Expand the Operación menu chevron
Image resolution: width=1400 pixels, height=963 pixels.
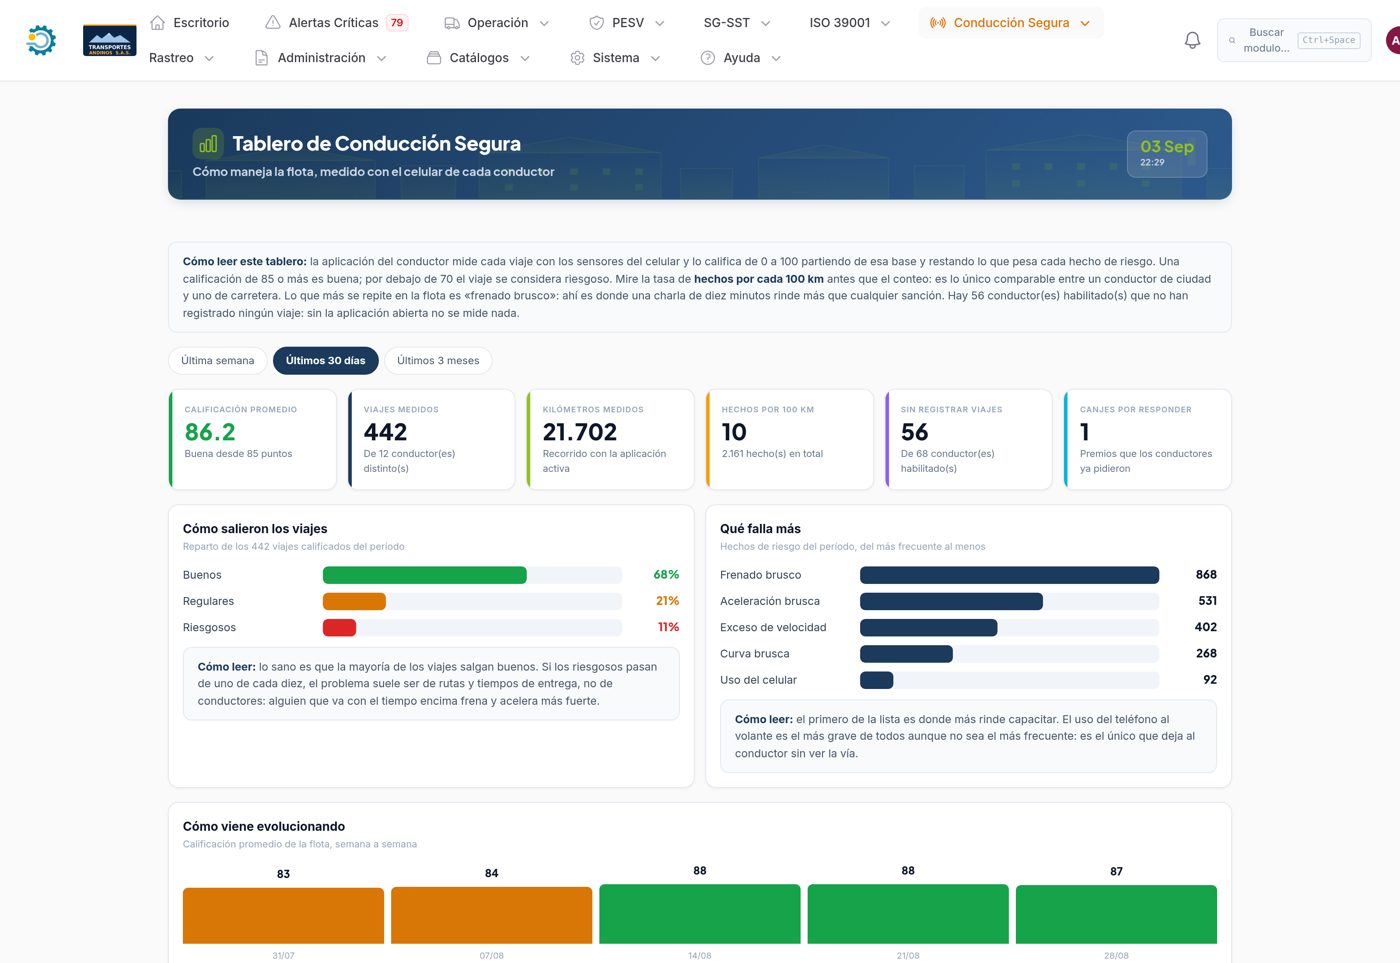tap(544, 23)
